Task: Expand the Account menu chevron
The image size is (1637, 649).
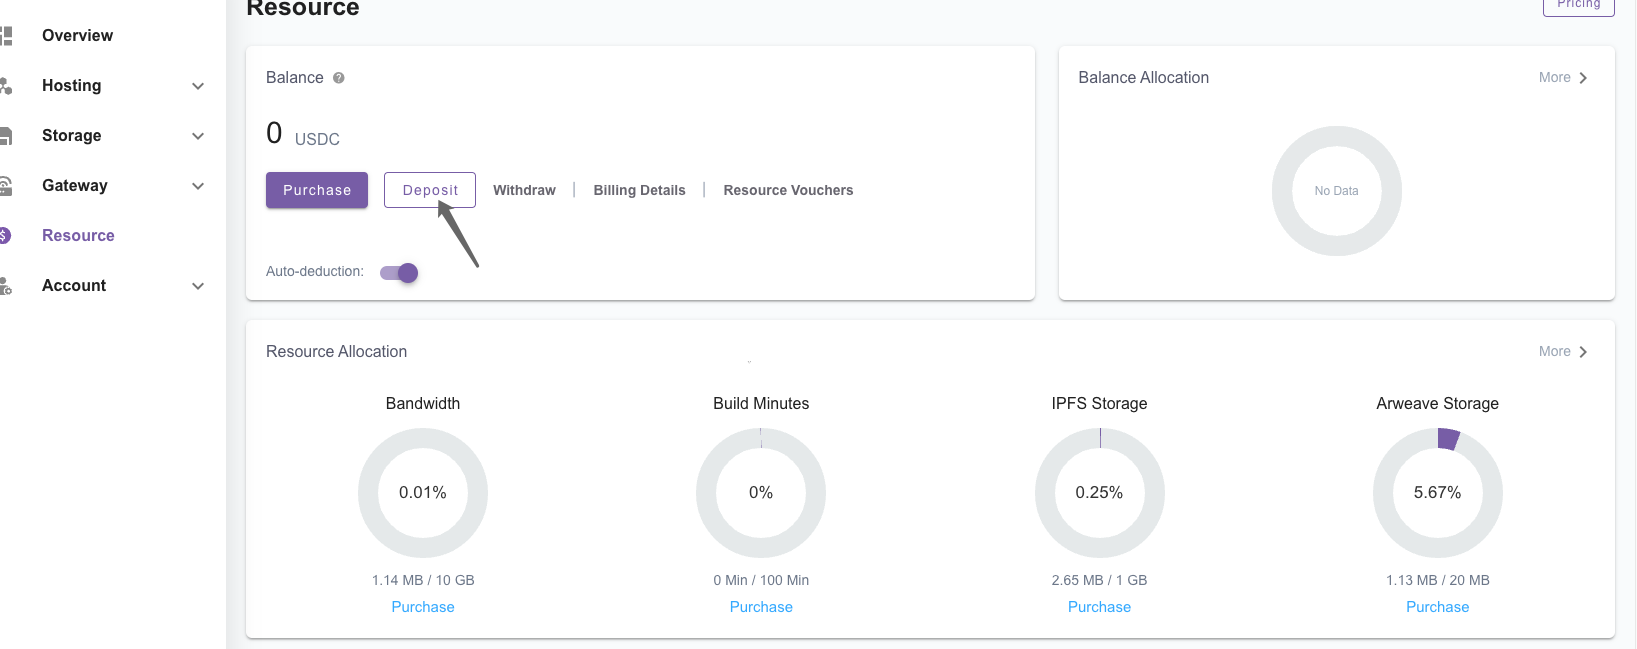Action: pos(198,286)
